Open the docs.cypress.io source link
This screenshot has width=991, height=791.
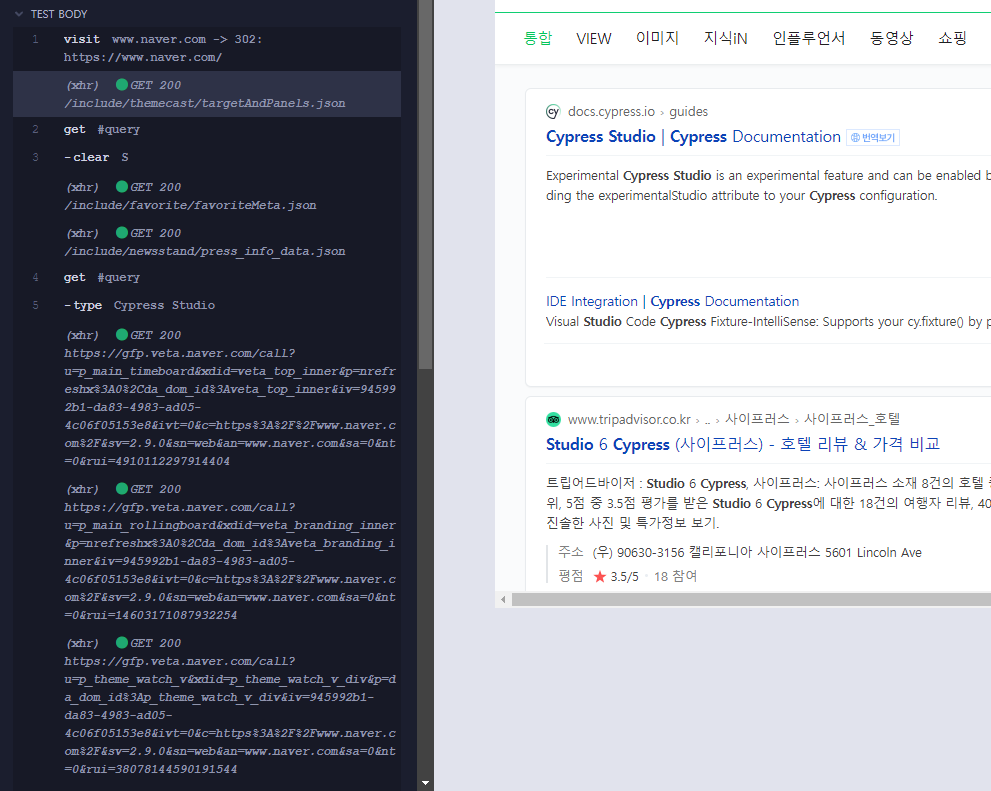click(x=611, y=112)
